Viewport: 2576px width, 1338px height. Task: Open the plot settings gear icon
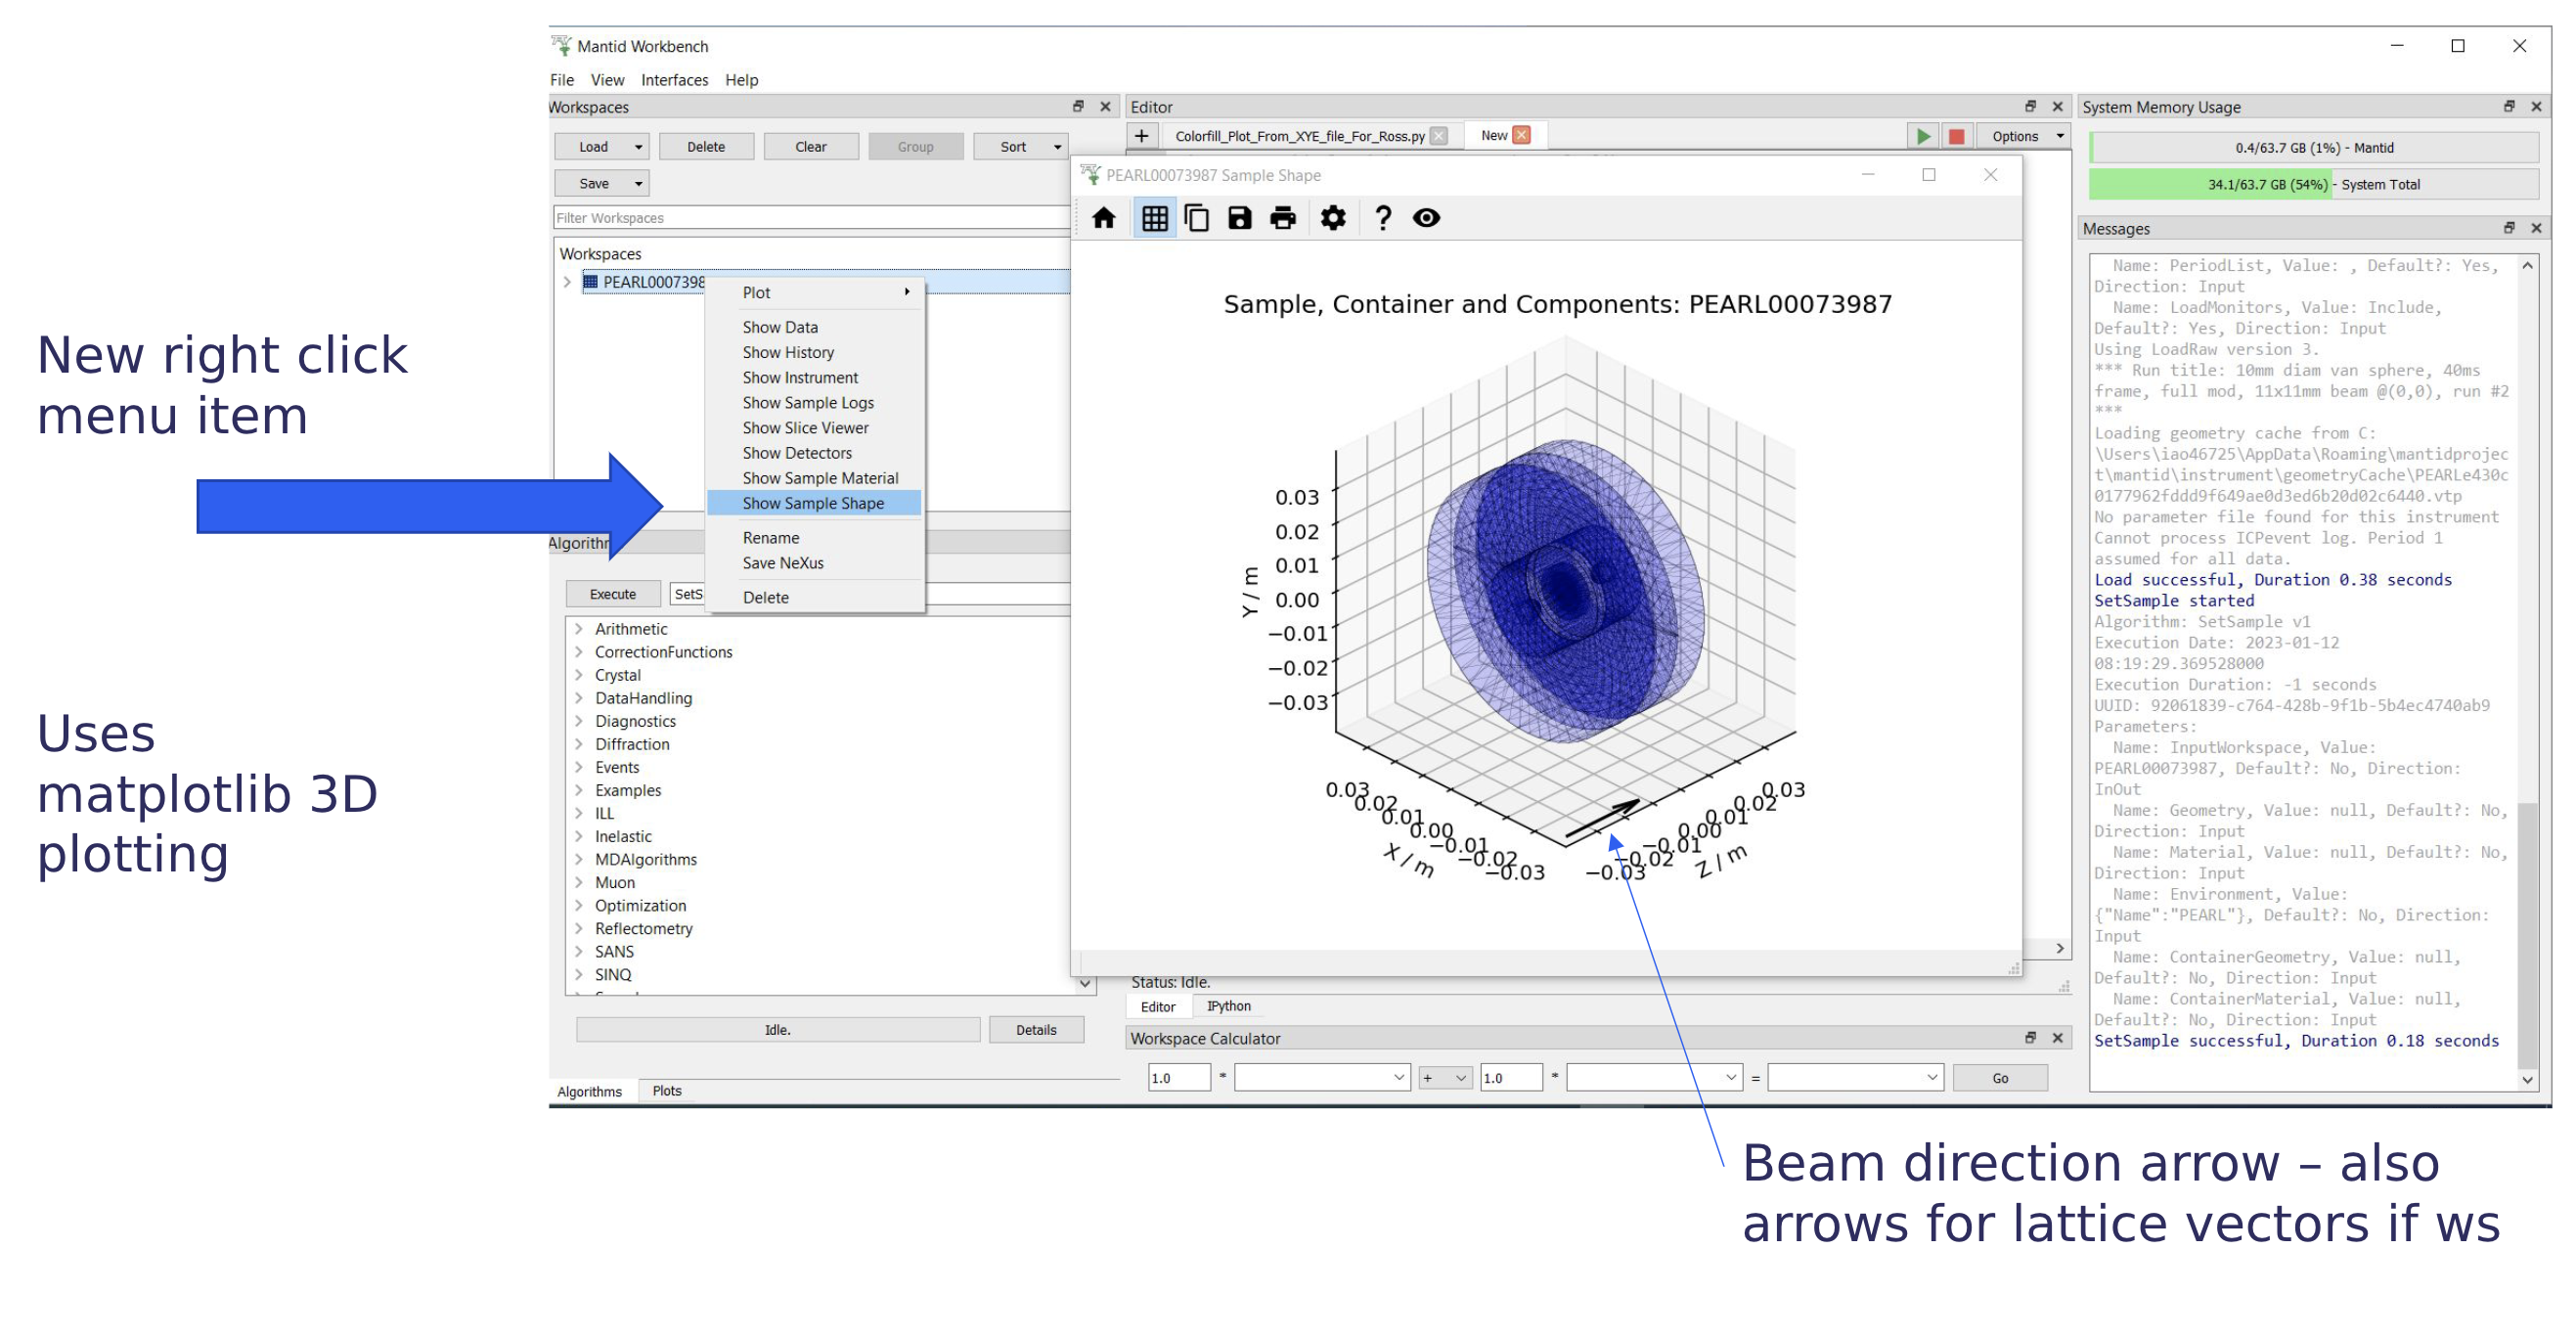point(1332,218)
